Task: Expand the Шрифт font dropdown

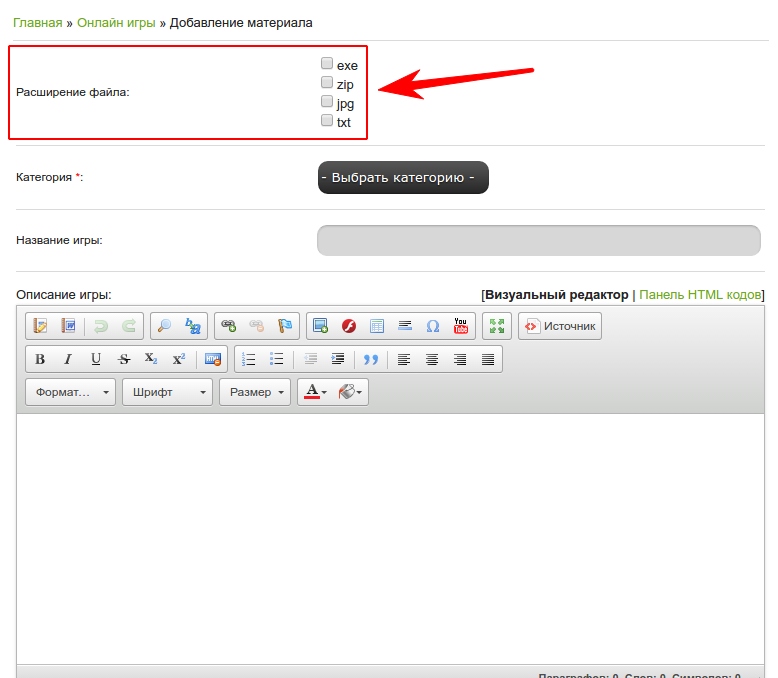Action: pyautogui.click(x=167, y=392)
